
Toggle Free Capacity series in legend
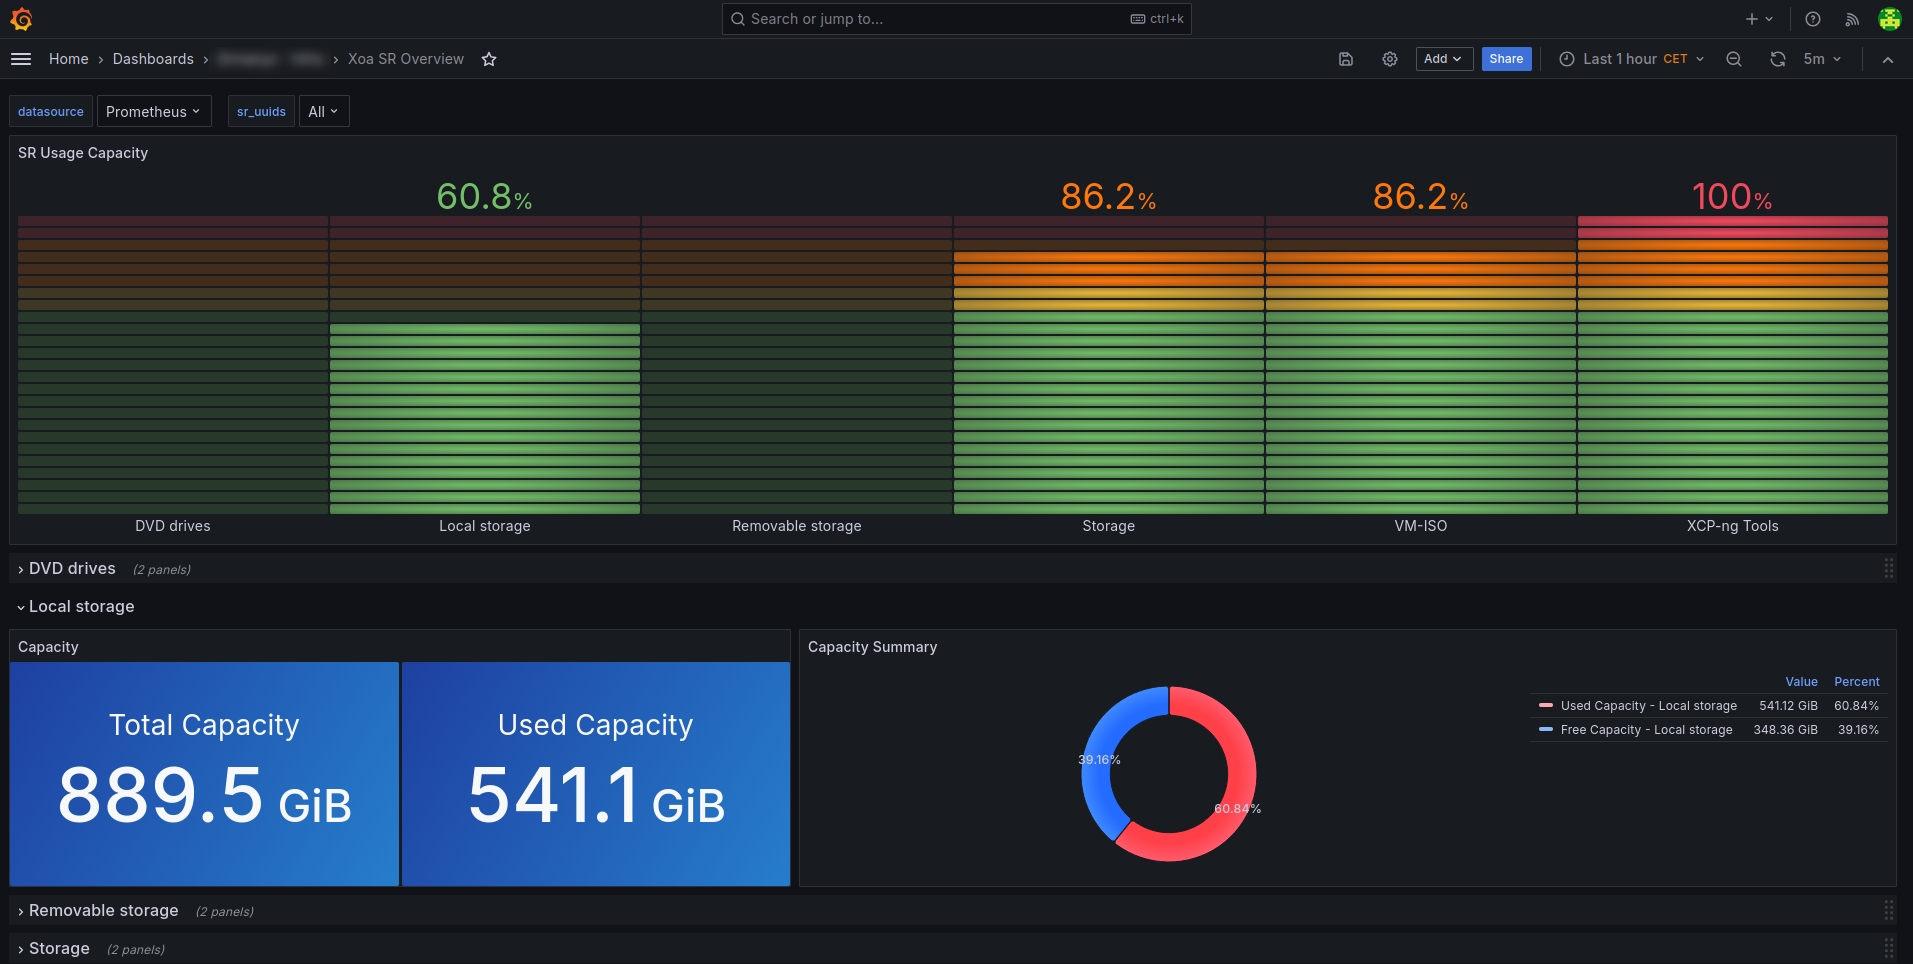tap(1646, 730)
